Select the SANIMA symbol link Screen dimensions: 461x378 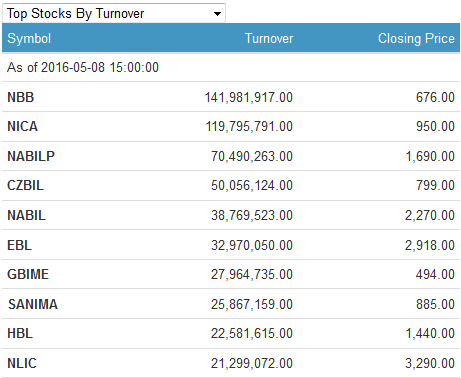point(33,304)
